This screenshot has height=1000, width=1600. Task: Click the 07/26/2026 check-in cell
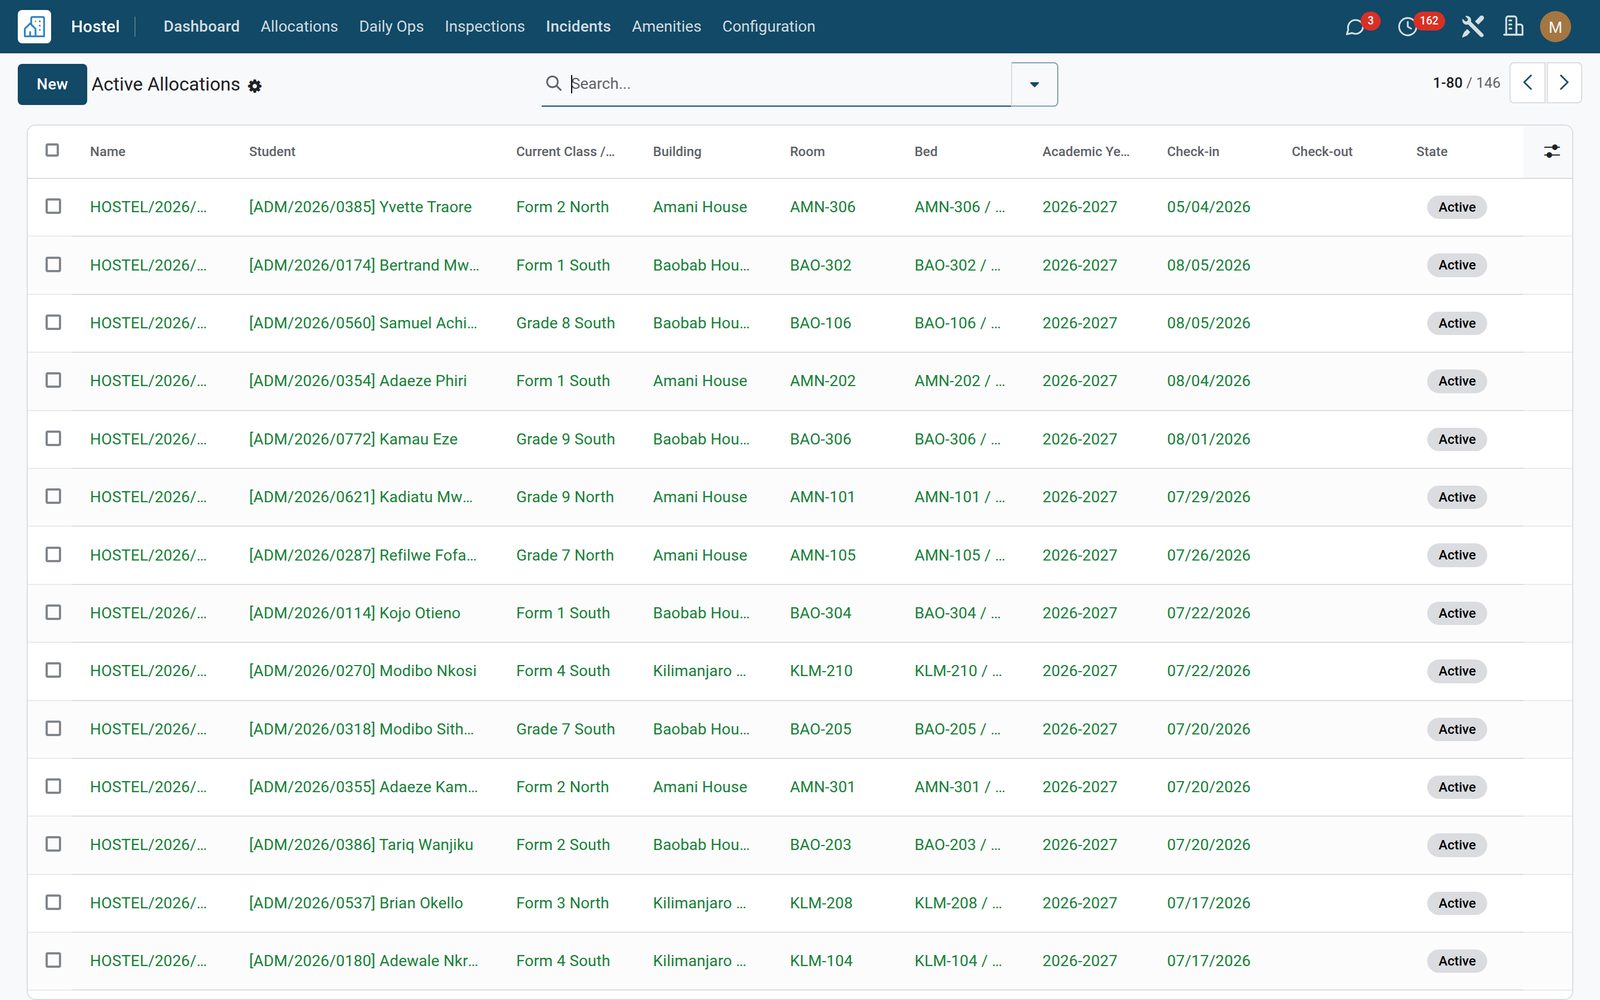click(x=1208, y=555)
